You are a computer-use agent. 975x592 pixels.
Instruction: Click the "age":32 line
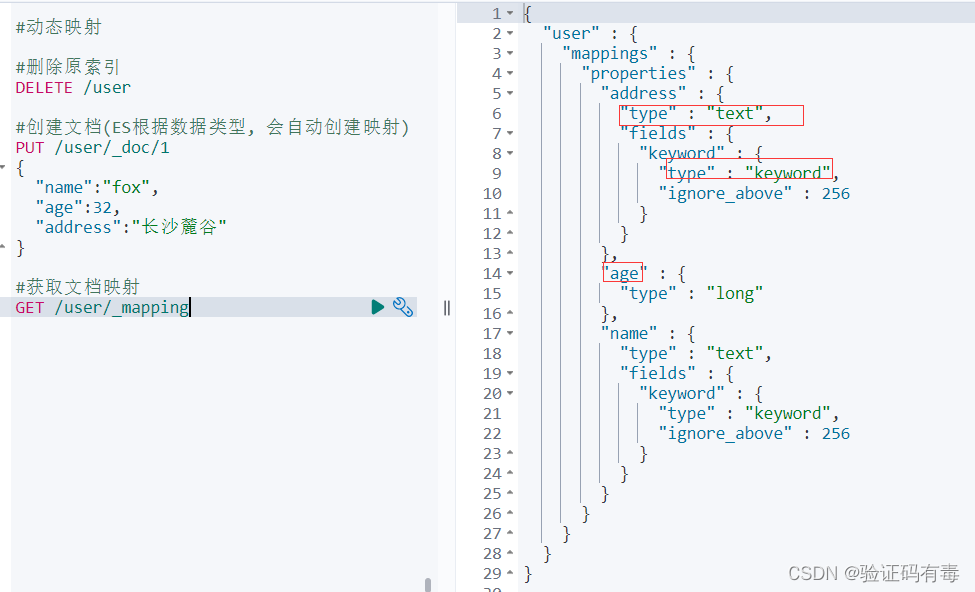[78, 207]
